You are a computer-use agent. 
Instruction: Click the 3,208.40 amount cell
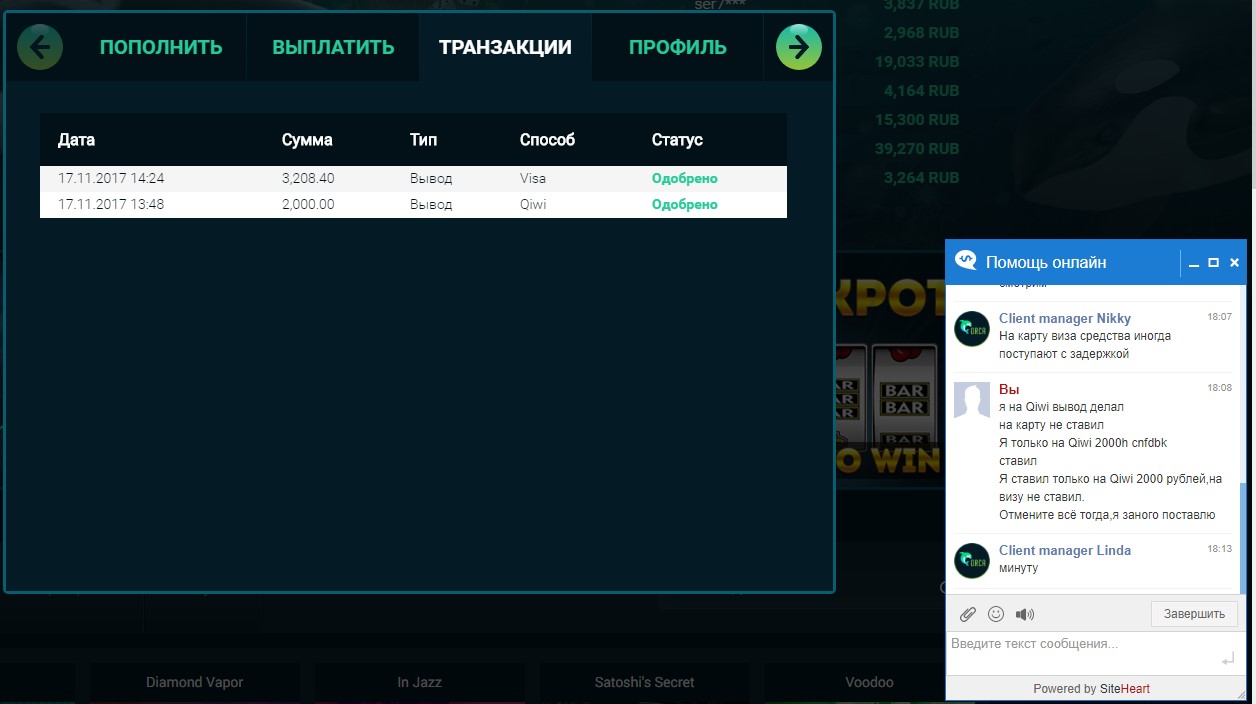coord(308,179)
